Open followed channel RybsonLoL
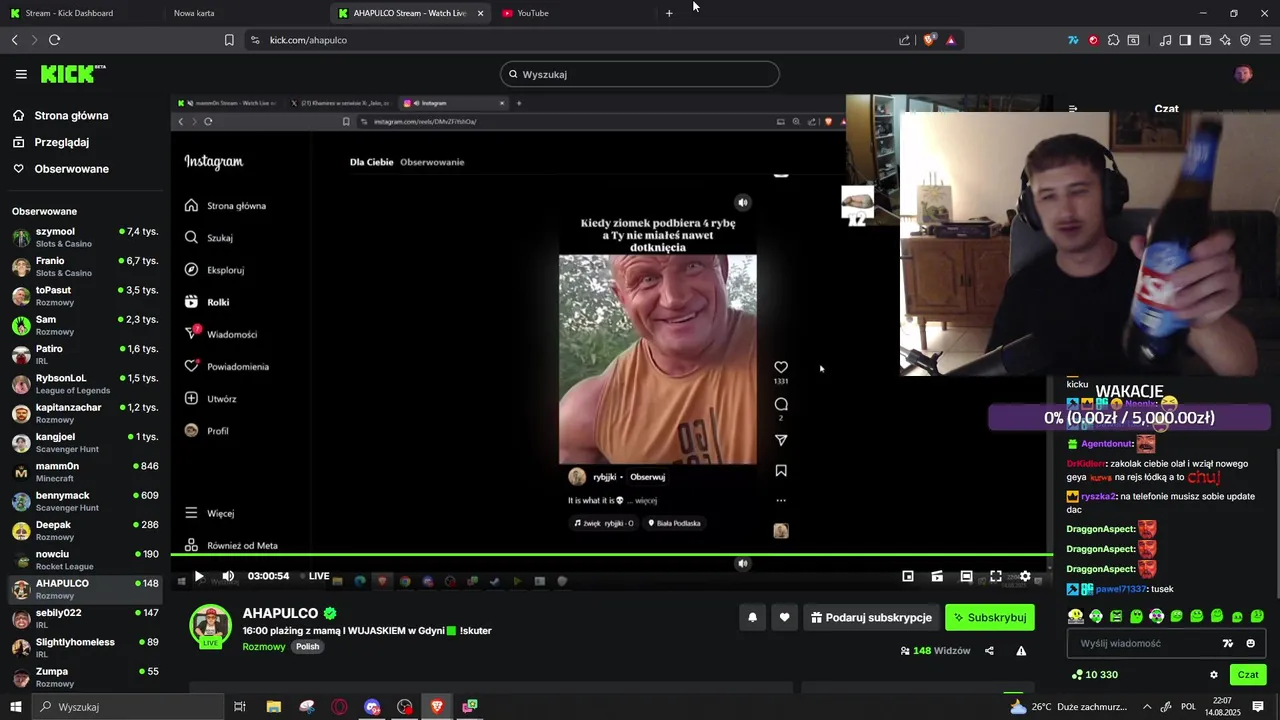Viewport: 1280px width, 720px height. (85, 384)
